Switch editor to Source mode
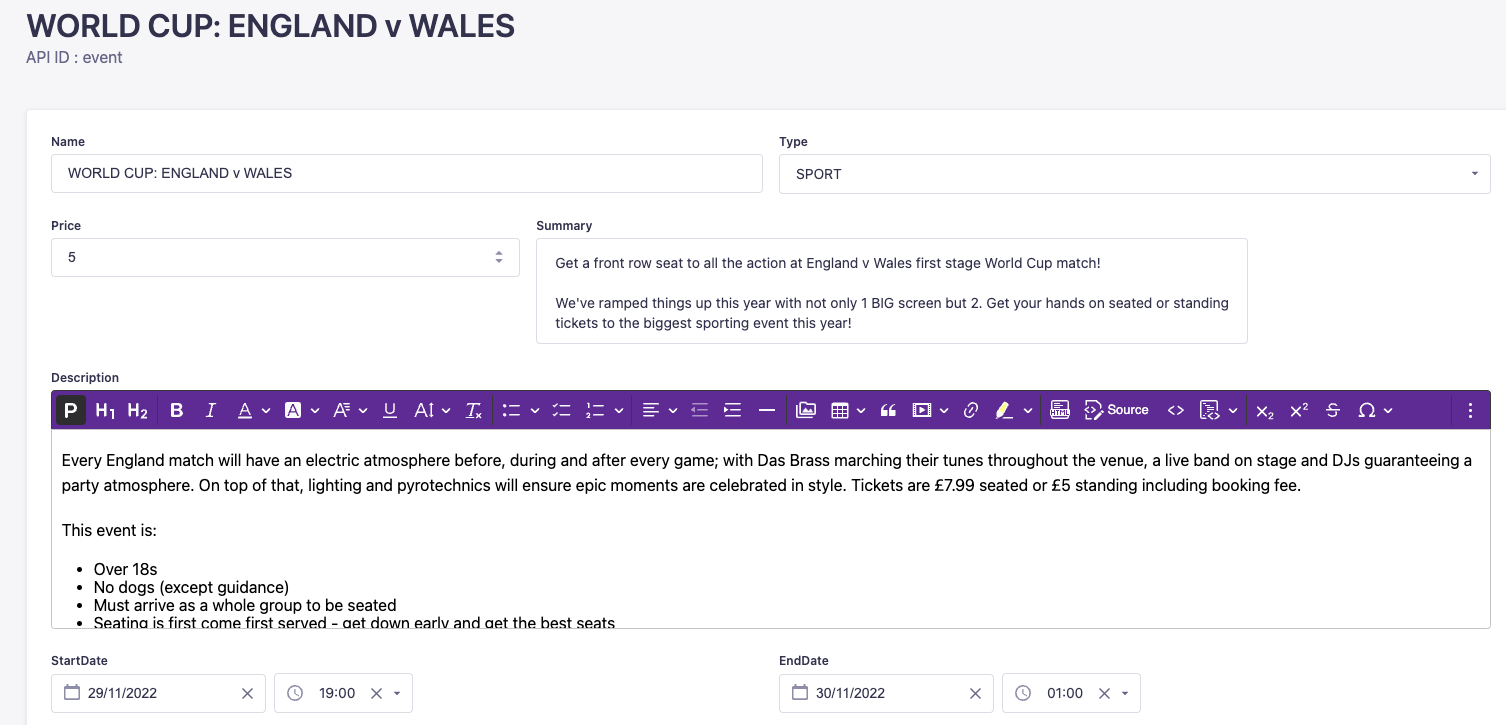Image resolution: width=1506 pixels, height=725 pixels. pyautogui.click(x=1117, y=410)
